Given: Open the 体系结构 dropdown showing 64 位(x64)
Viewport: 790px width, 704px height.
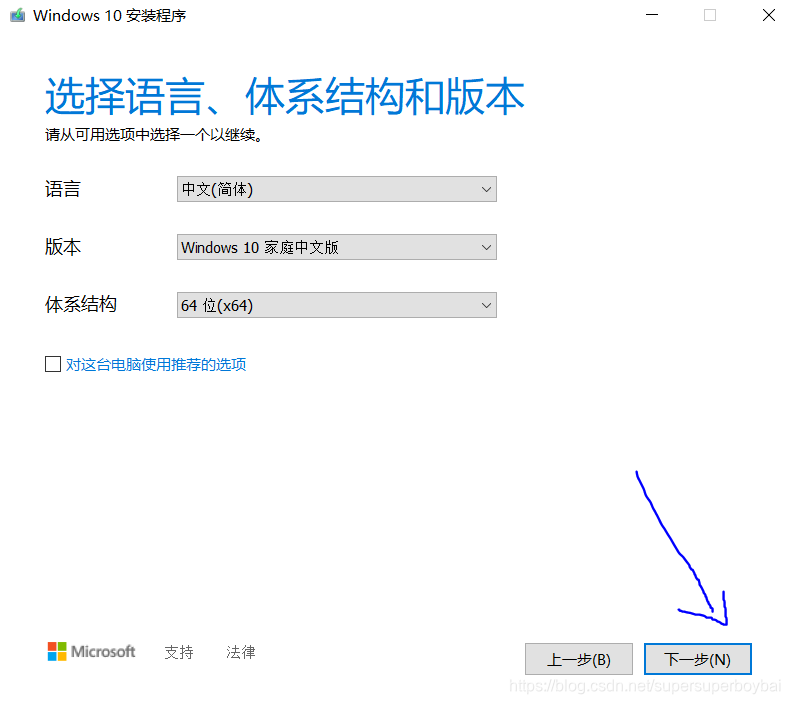Looking at the screenshot, I should click(x=337, y=305).
